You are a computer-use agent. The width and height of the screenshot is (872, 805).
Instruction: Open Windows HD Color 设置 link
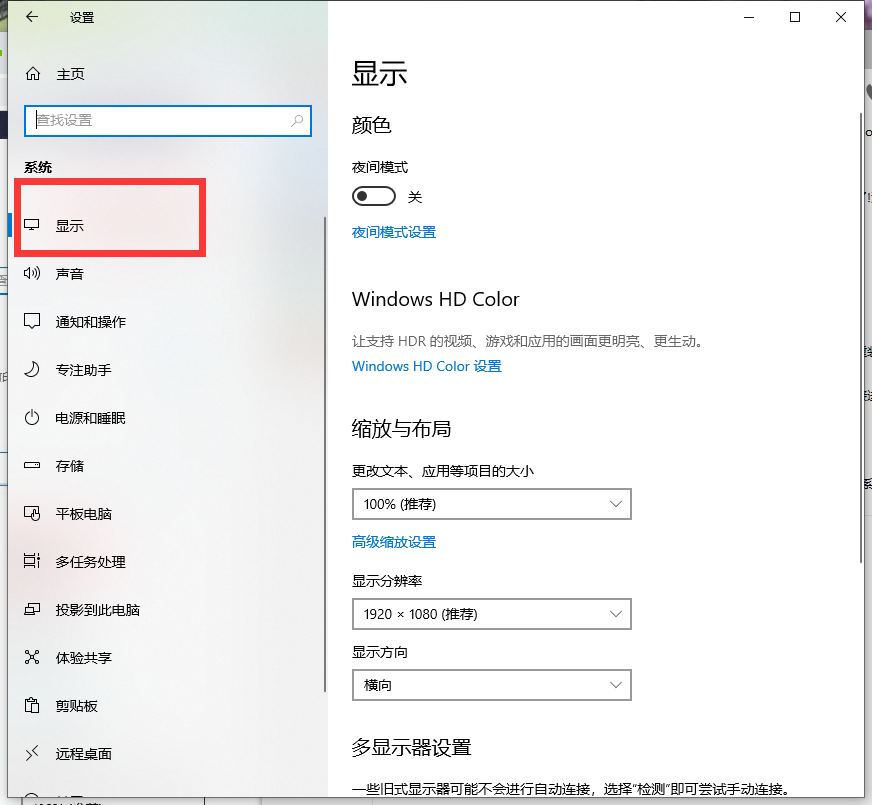(427, 366)
